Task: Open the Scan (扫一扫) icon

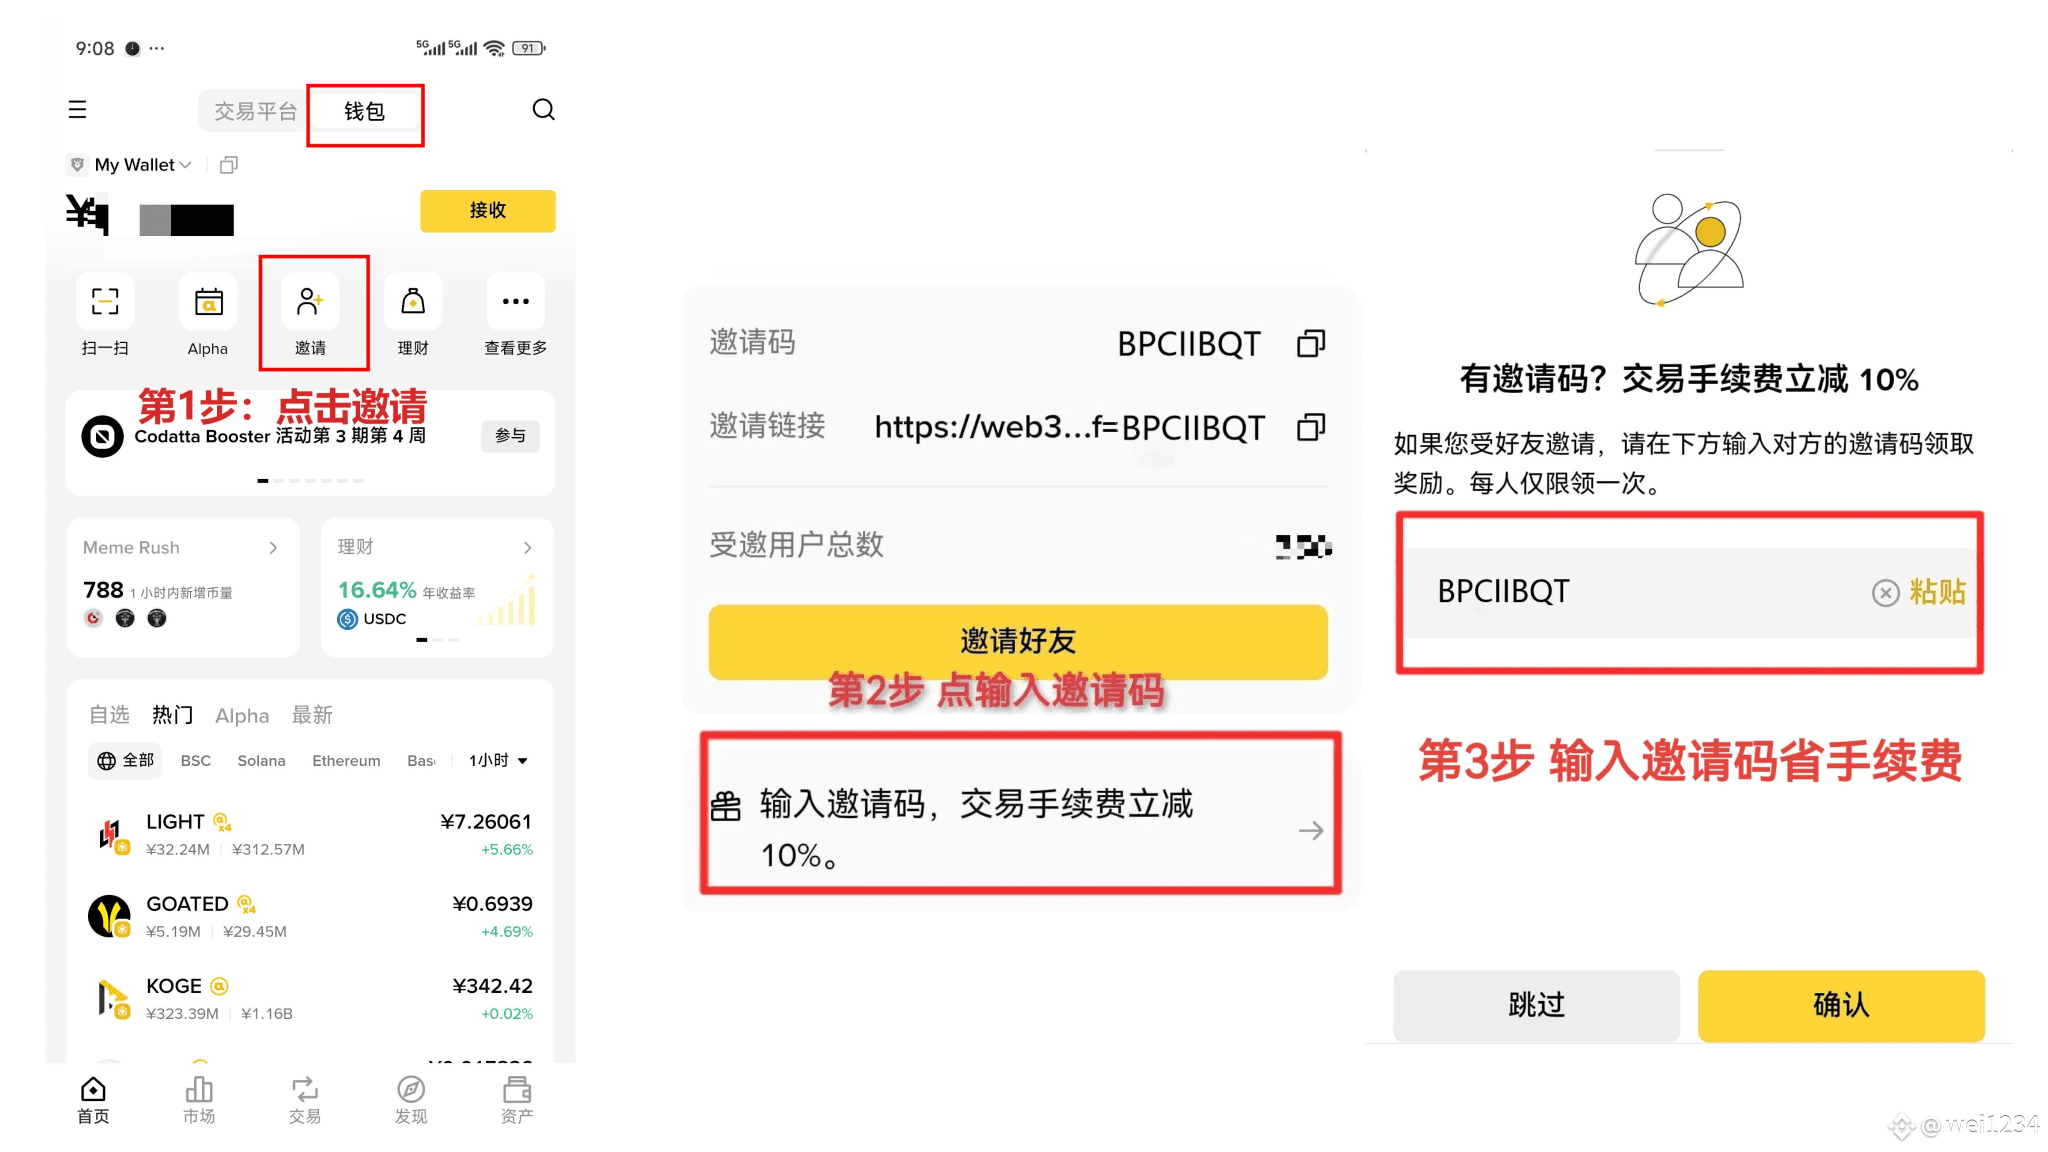Action: (105, 302)
